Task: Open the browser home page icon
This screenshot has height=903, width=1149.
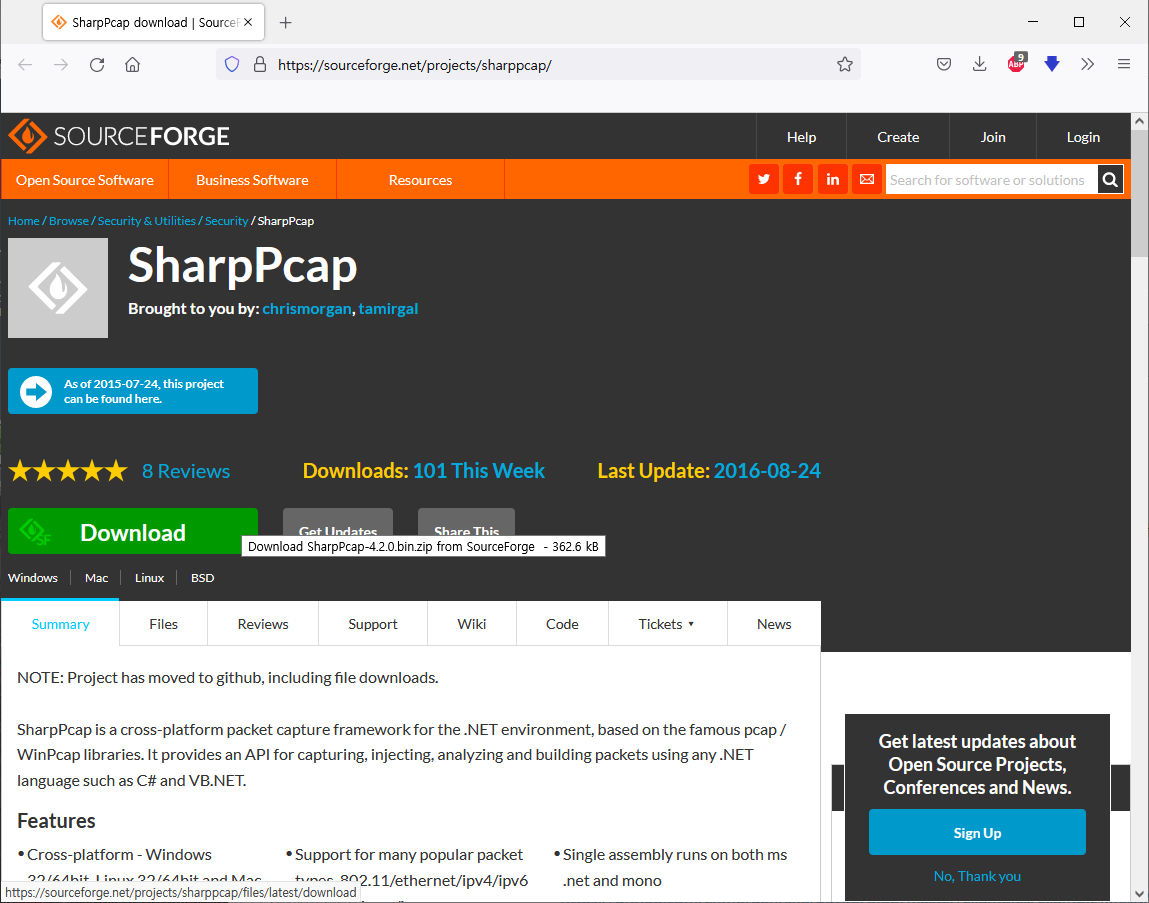Action: click(x=133, y=64)
